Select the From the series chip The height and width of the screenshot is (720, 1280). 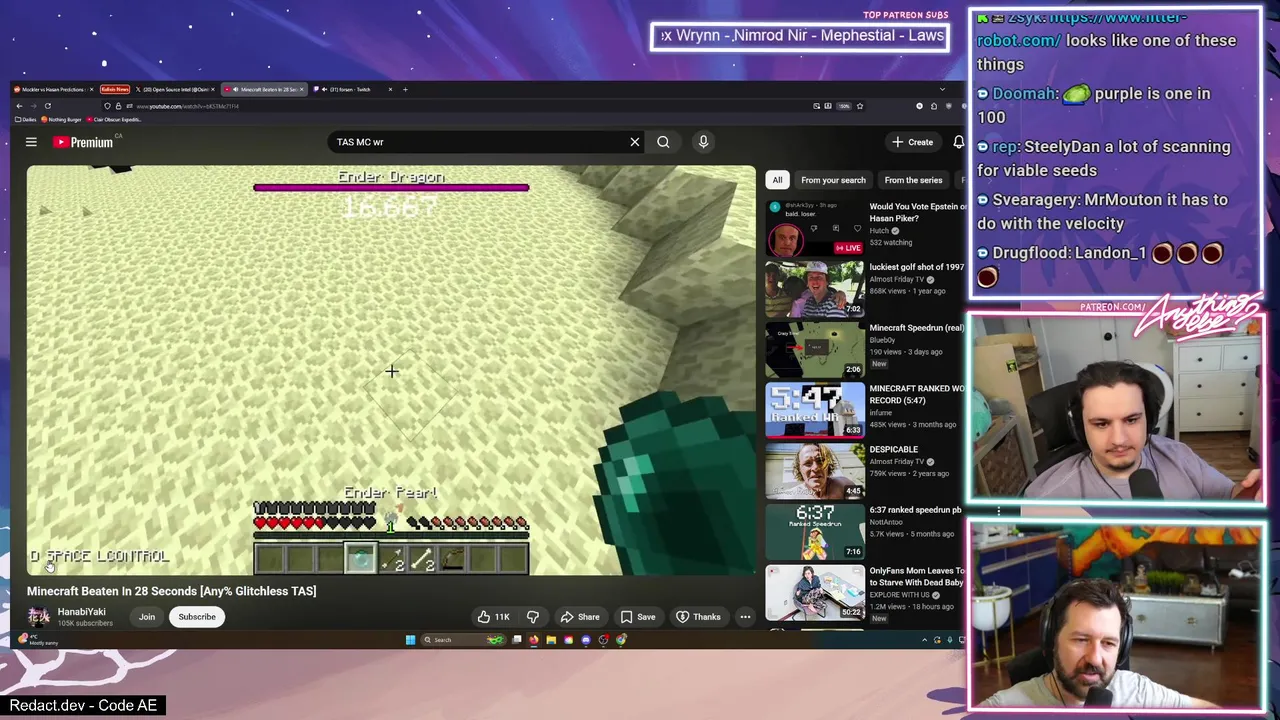click(913, 180)
